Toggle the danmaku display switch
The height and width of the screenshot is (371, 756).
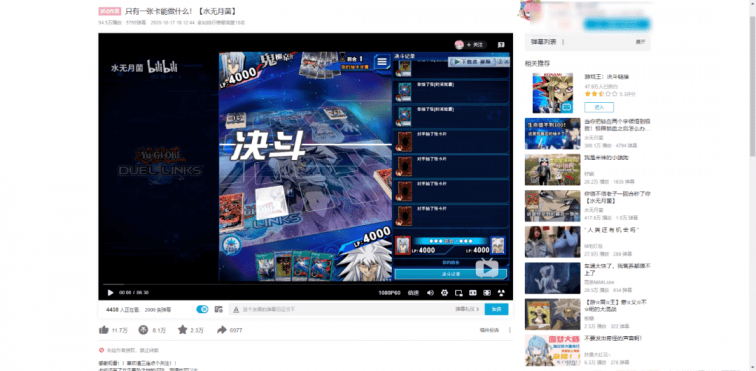(x=202, y=309)
